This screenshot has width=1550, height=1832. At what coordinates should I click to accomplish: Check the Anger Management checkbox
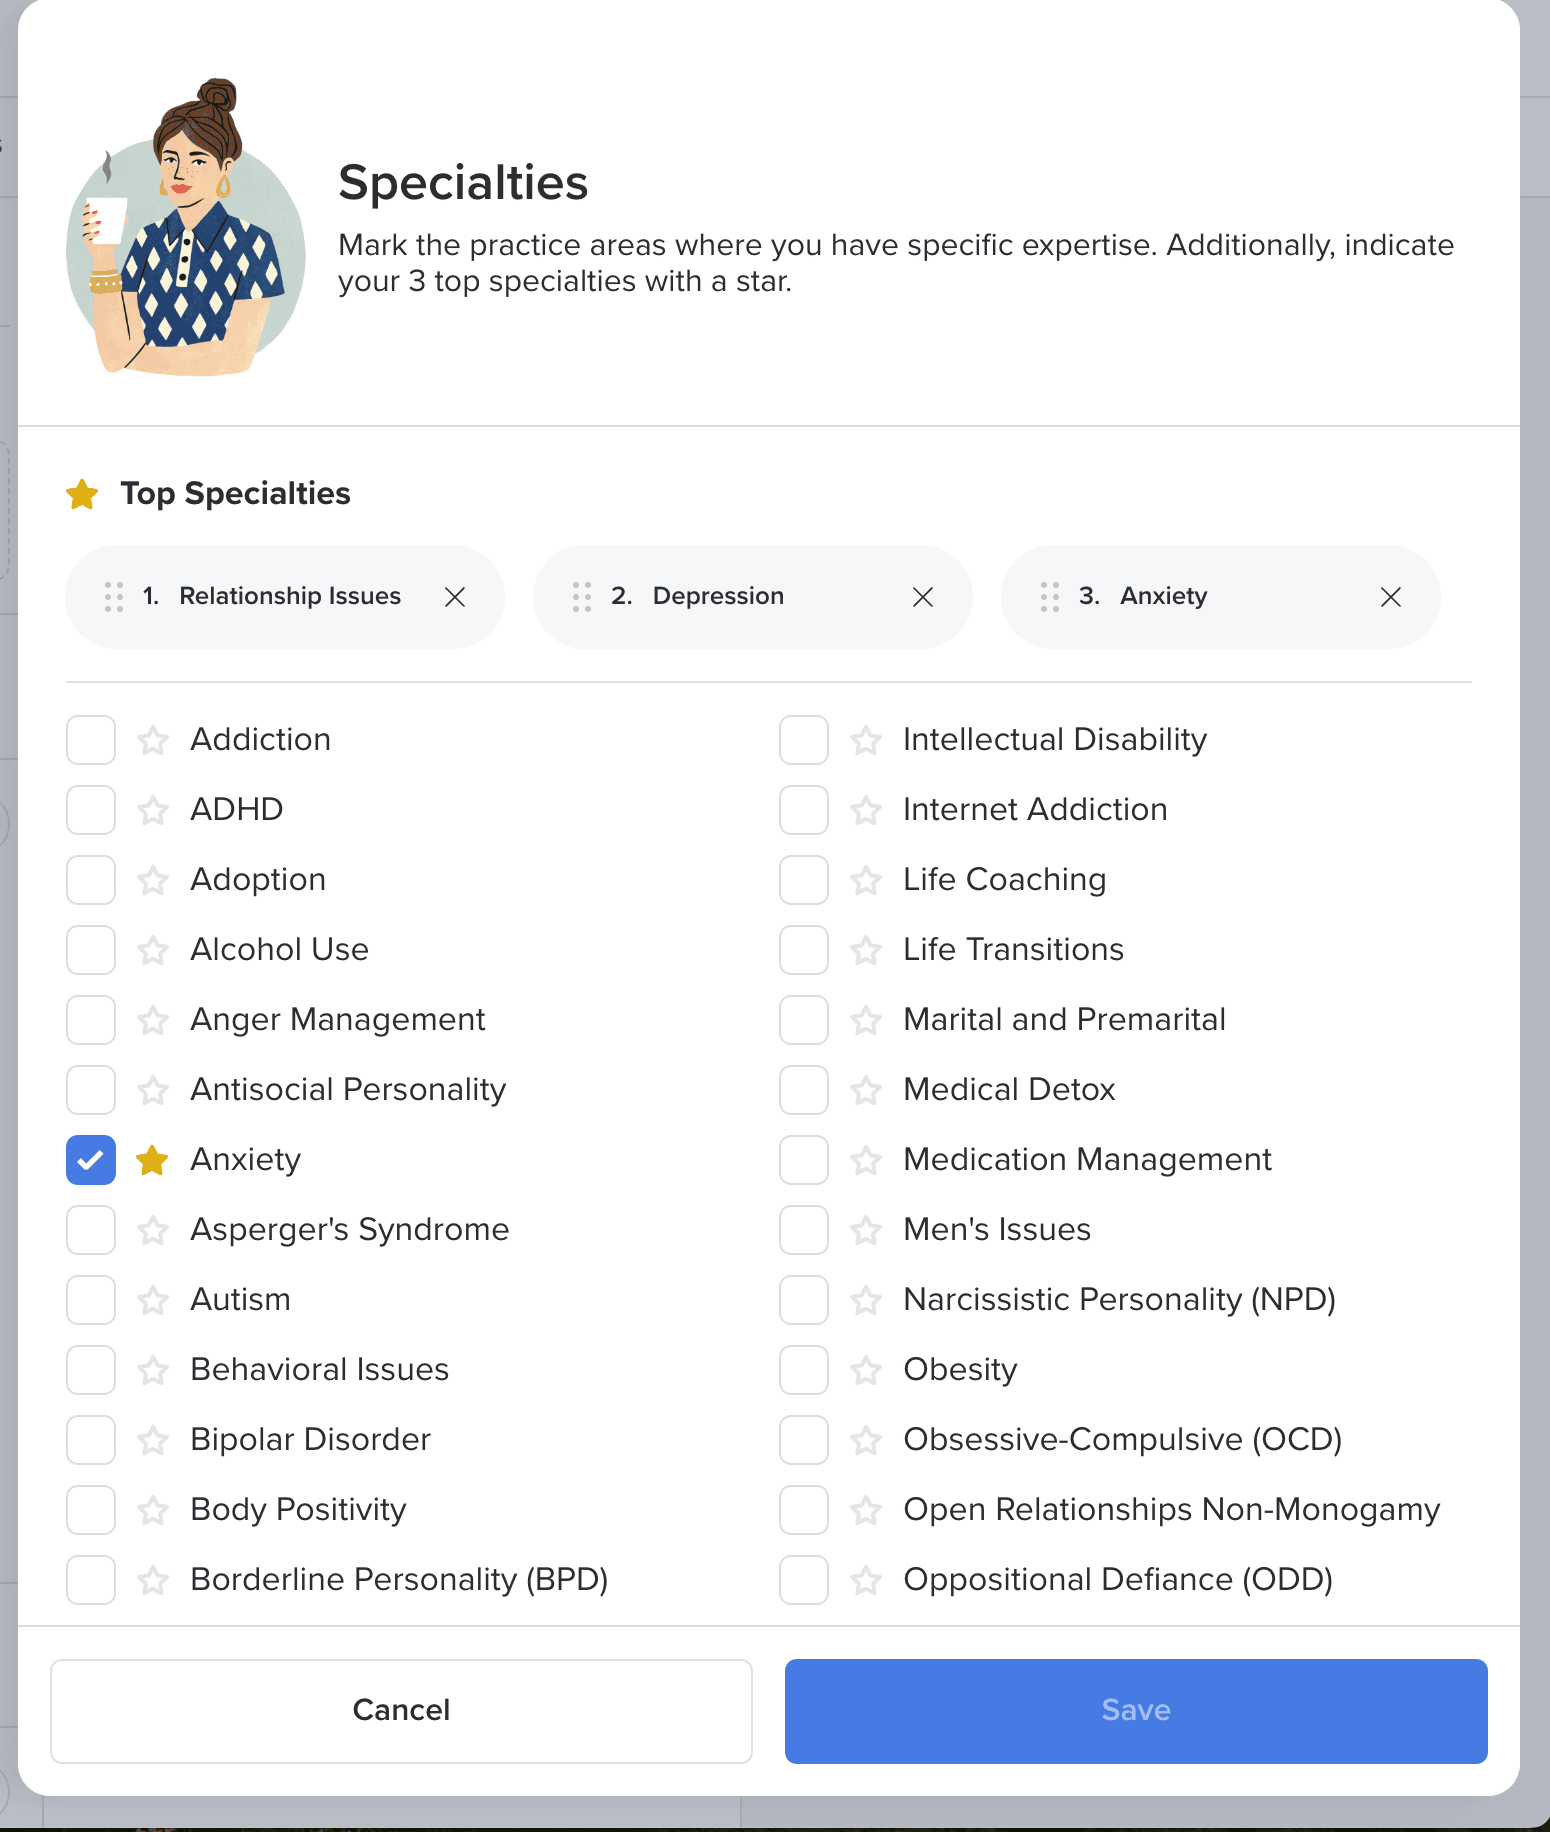(x=91, y=1020)
